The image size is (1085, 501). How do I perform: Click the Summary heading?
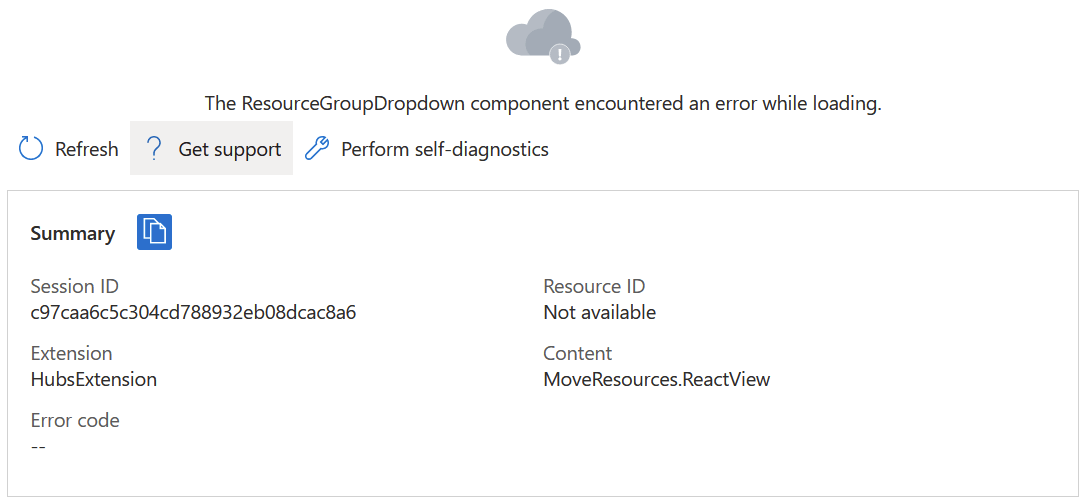[x=73, y=234]
